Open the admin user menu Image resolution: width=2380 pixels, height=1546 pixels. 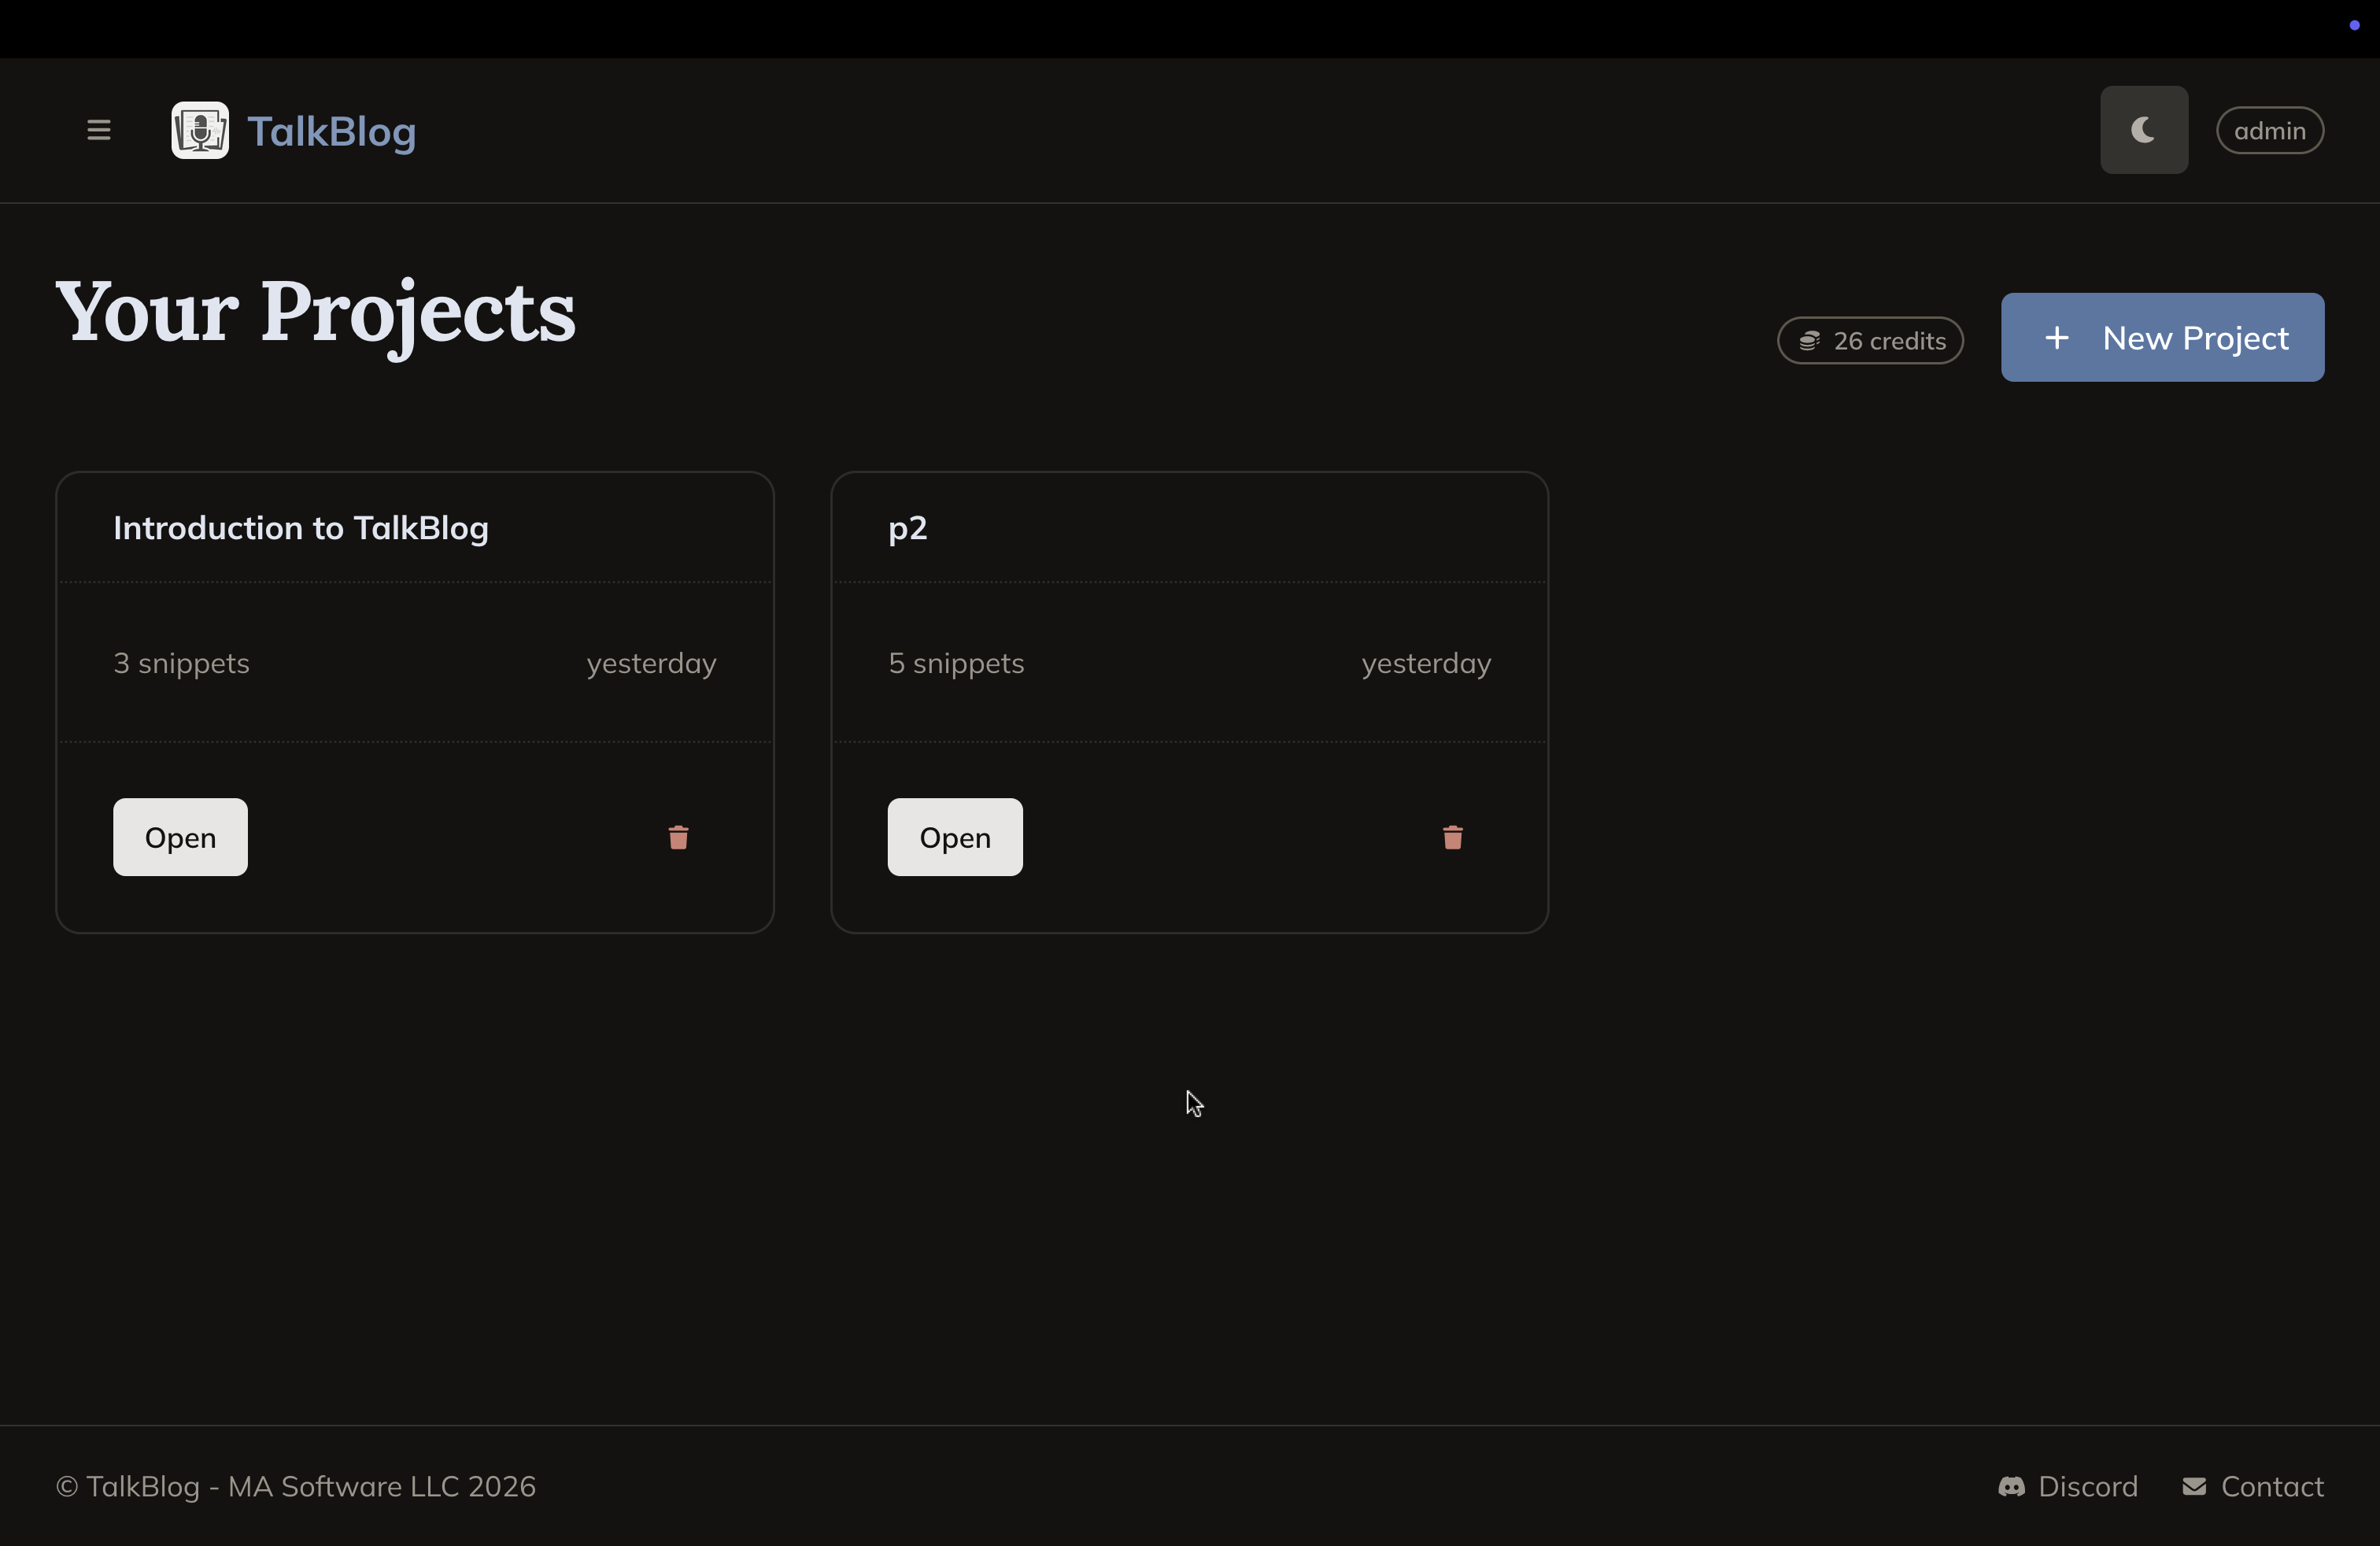(x=2269, y=131)
